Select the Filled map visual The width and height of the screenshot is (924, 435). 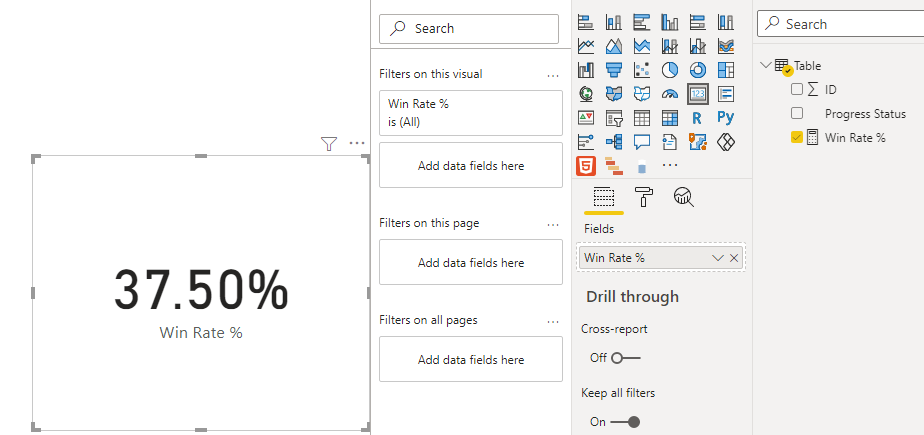pos(613,94)
